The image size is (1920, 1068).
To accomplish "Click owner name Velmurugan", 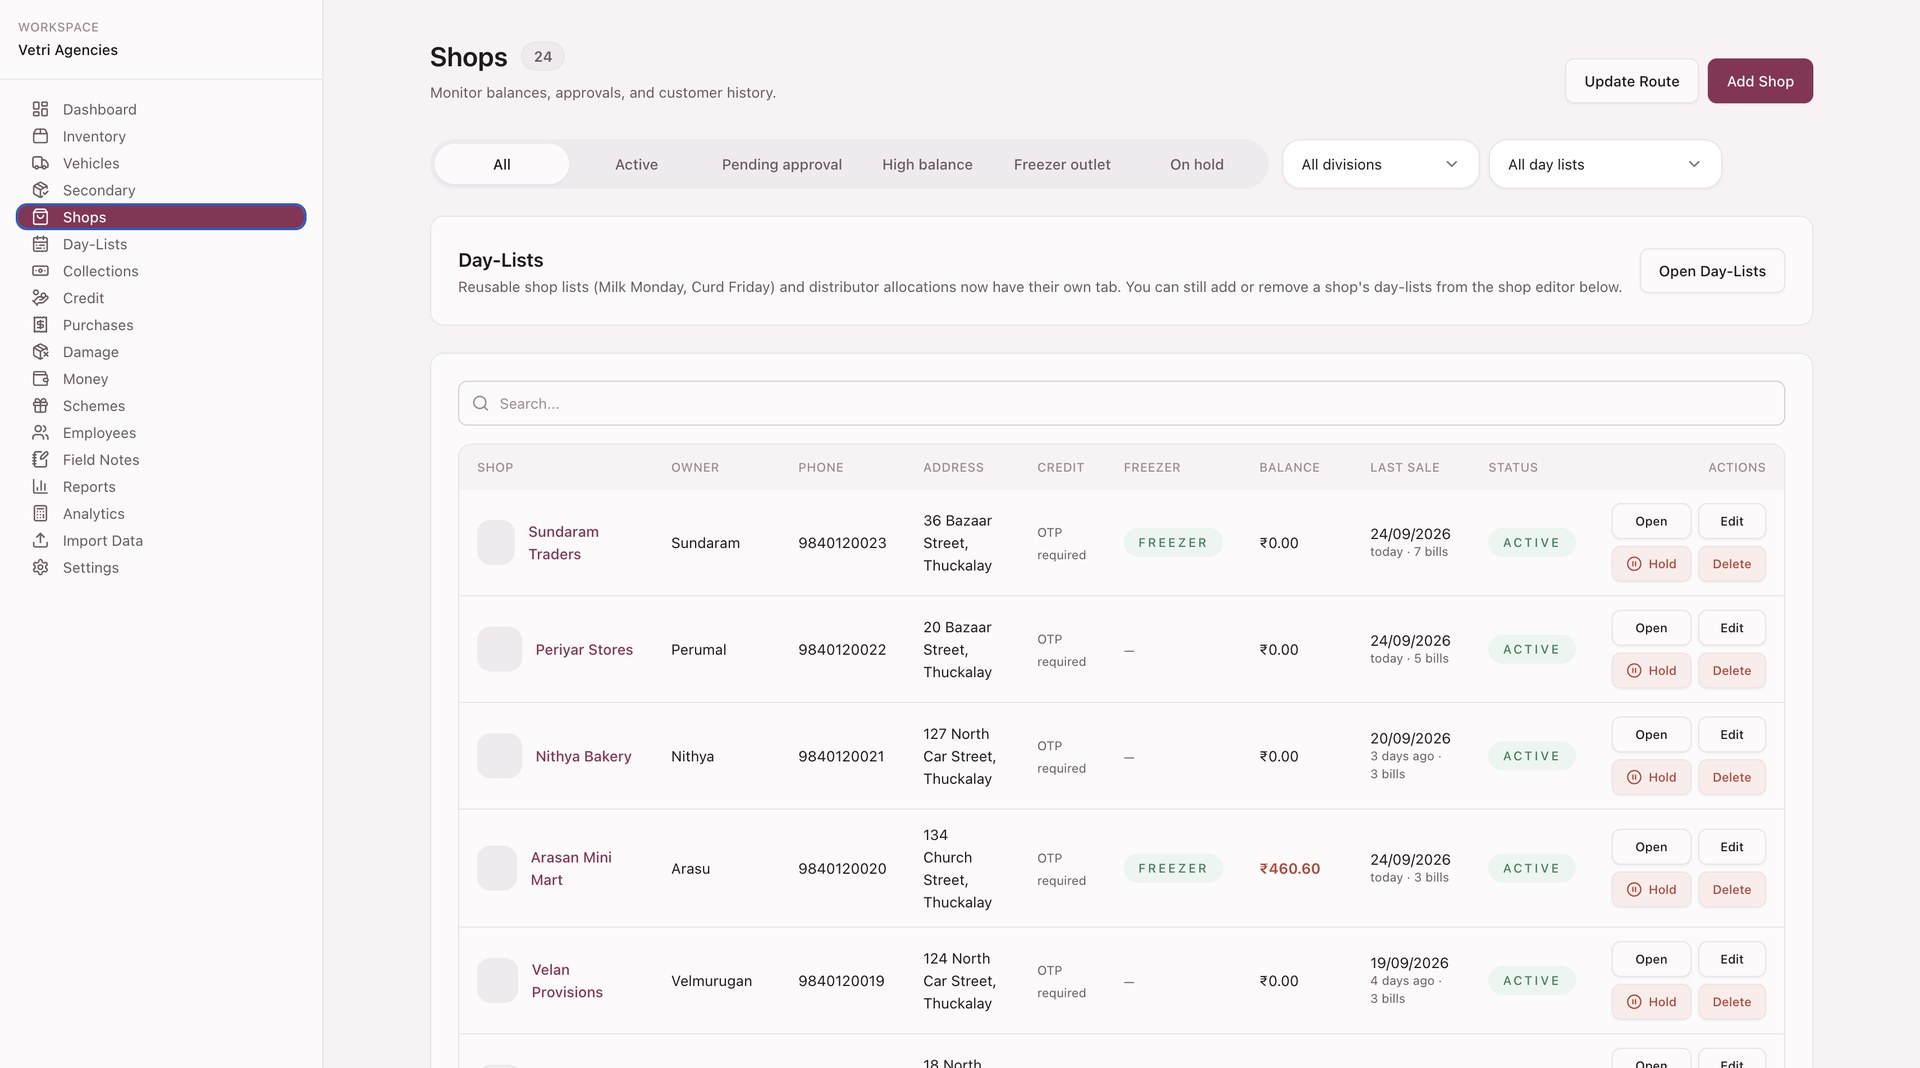I will [x=711, y=981].
